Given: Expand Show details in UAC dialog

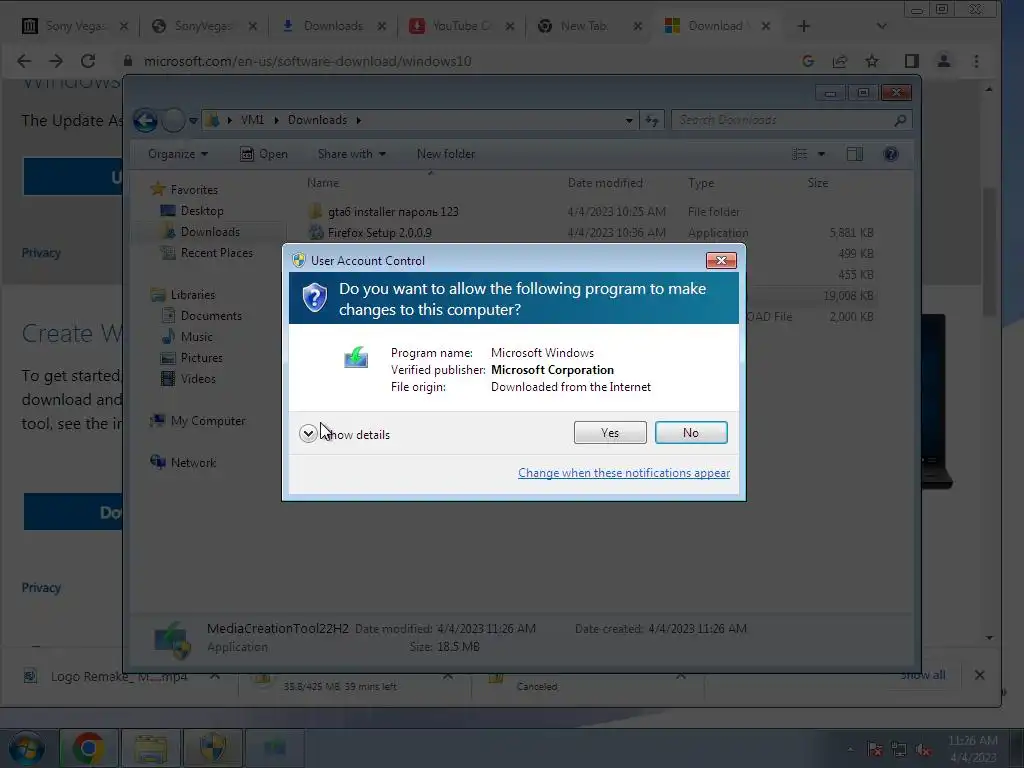Looking at the screenshot, I should tap(345, 434).
